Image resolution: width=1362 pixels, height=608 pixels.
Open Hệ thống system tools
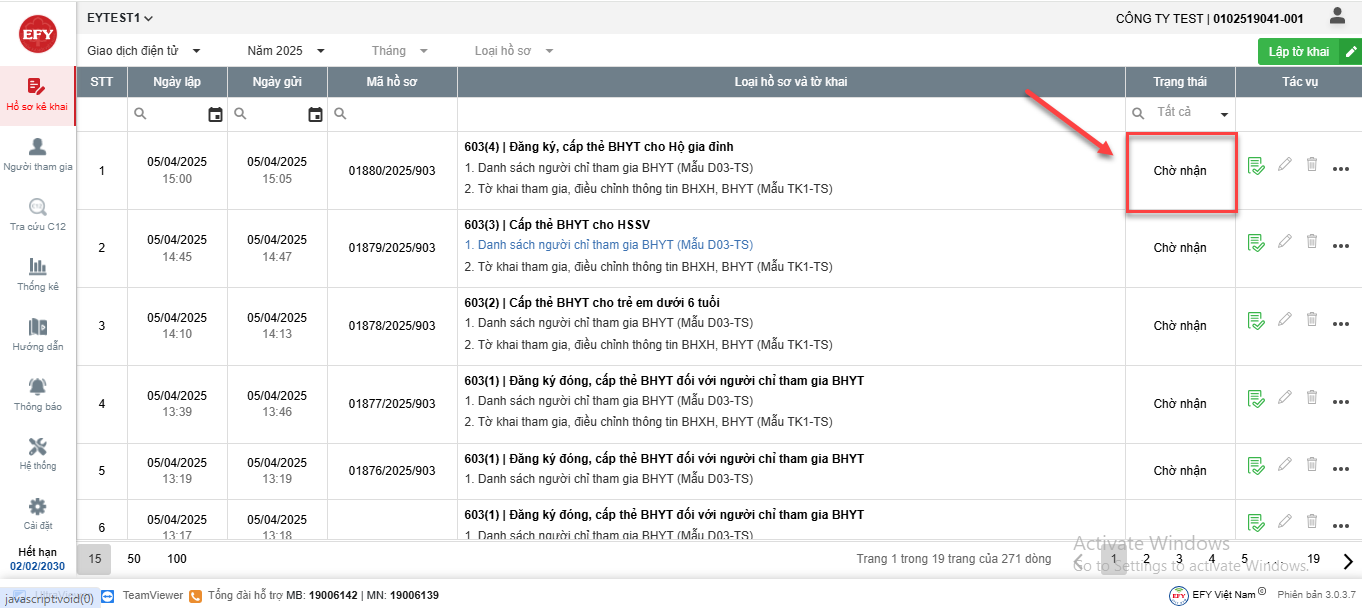pos(38,453)
